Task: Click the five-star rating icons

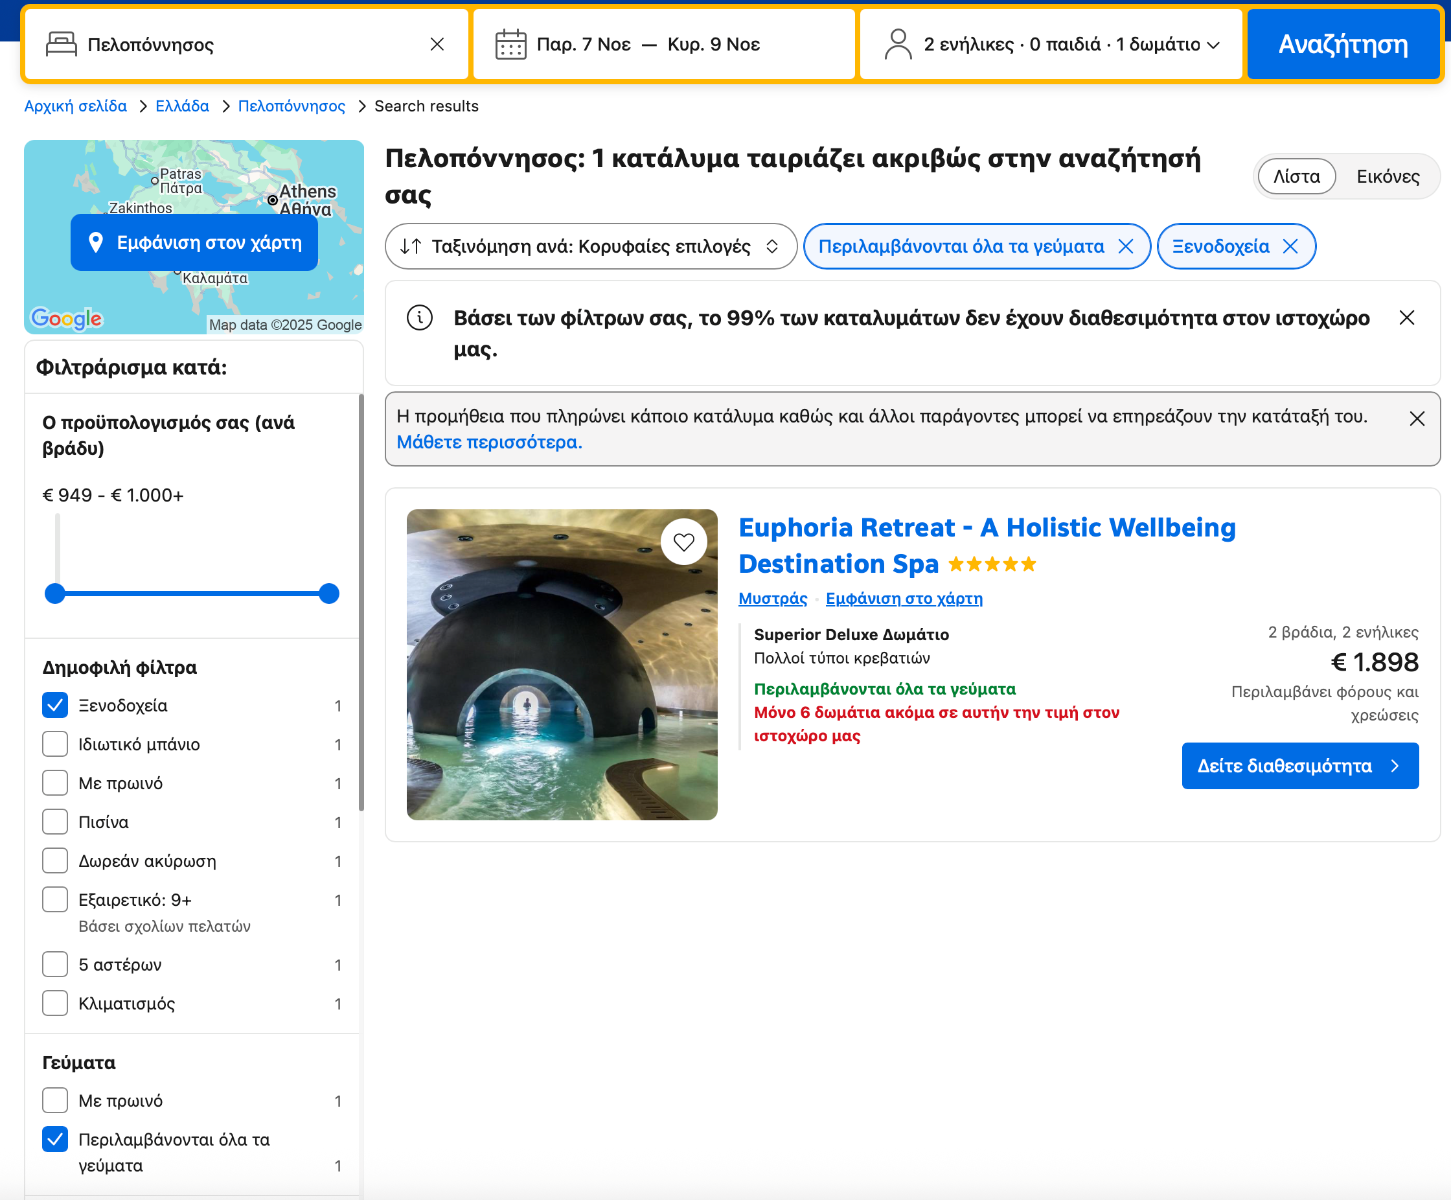Action: (x=992, y=564)
